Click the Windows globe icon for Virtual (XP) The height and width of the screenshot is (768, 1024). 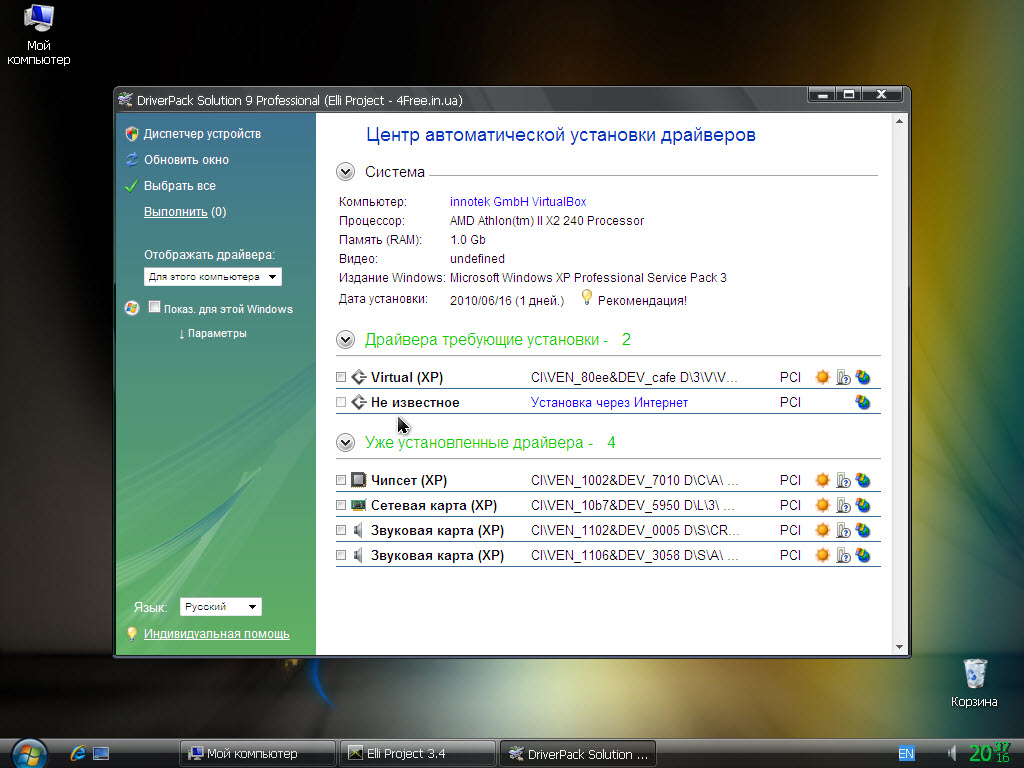tap(863, 377)
